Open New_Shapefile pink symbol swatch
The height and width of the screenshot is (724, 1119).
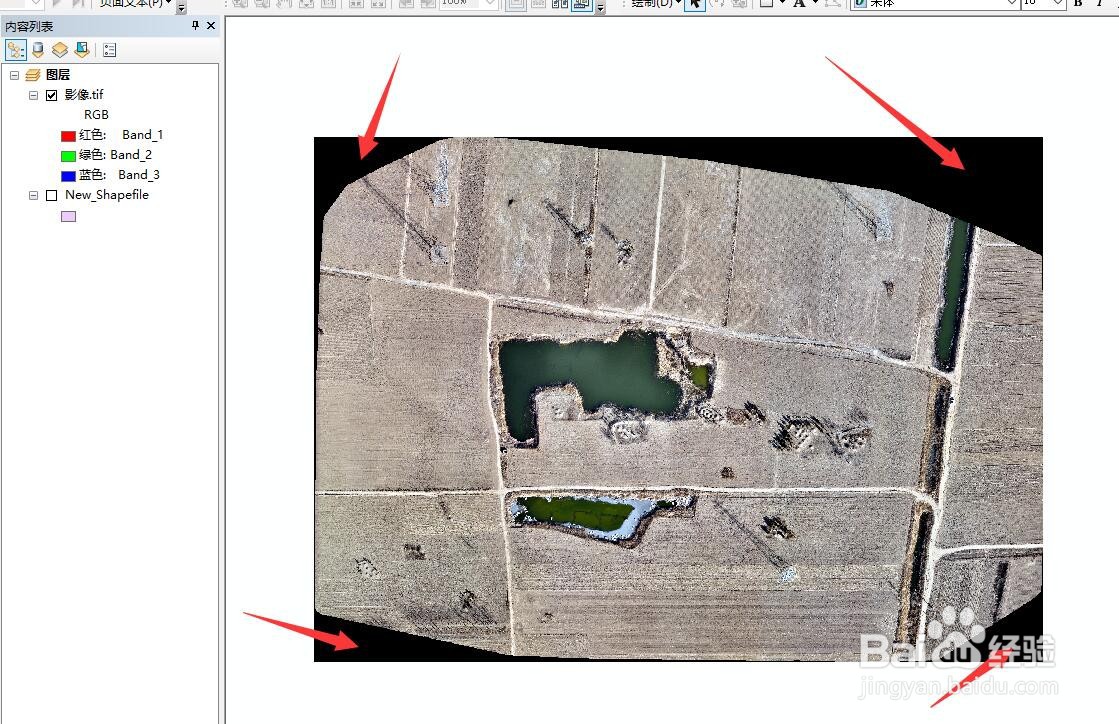pos(69,216)
